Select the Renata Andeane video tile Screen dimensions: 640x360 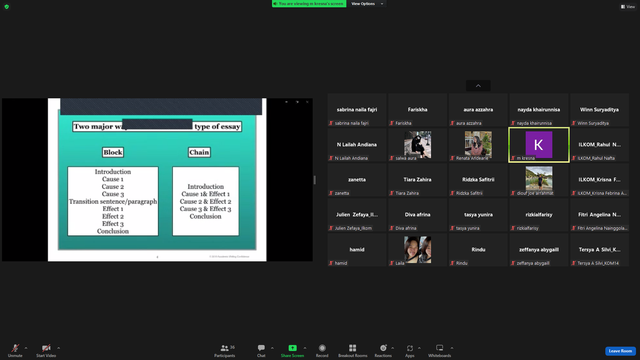pos(478,145)
